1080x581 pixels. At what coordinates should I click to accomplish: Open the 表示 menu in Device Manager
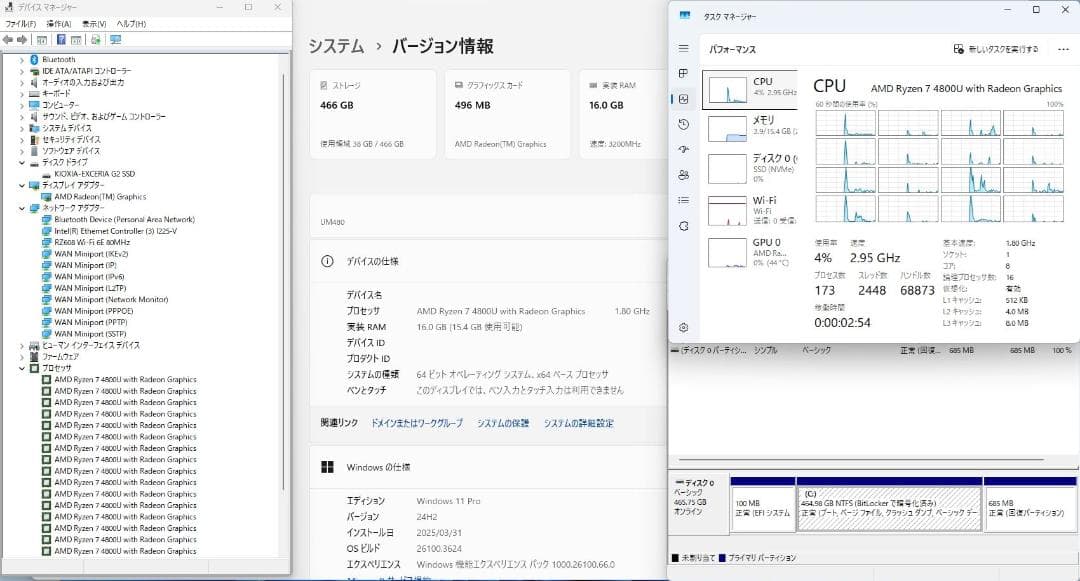94,24
